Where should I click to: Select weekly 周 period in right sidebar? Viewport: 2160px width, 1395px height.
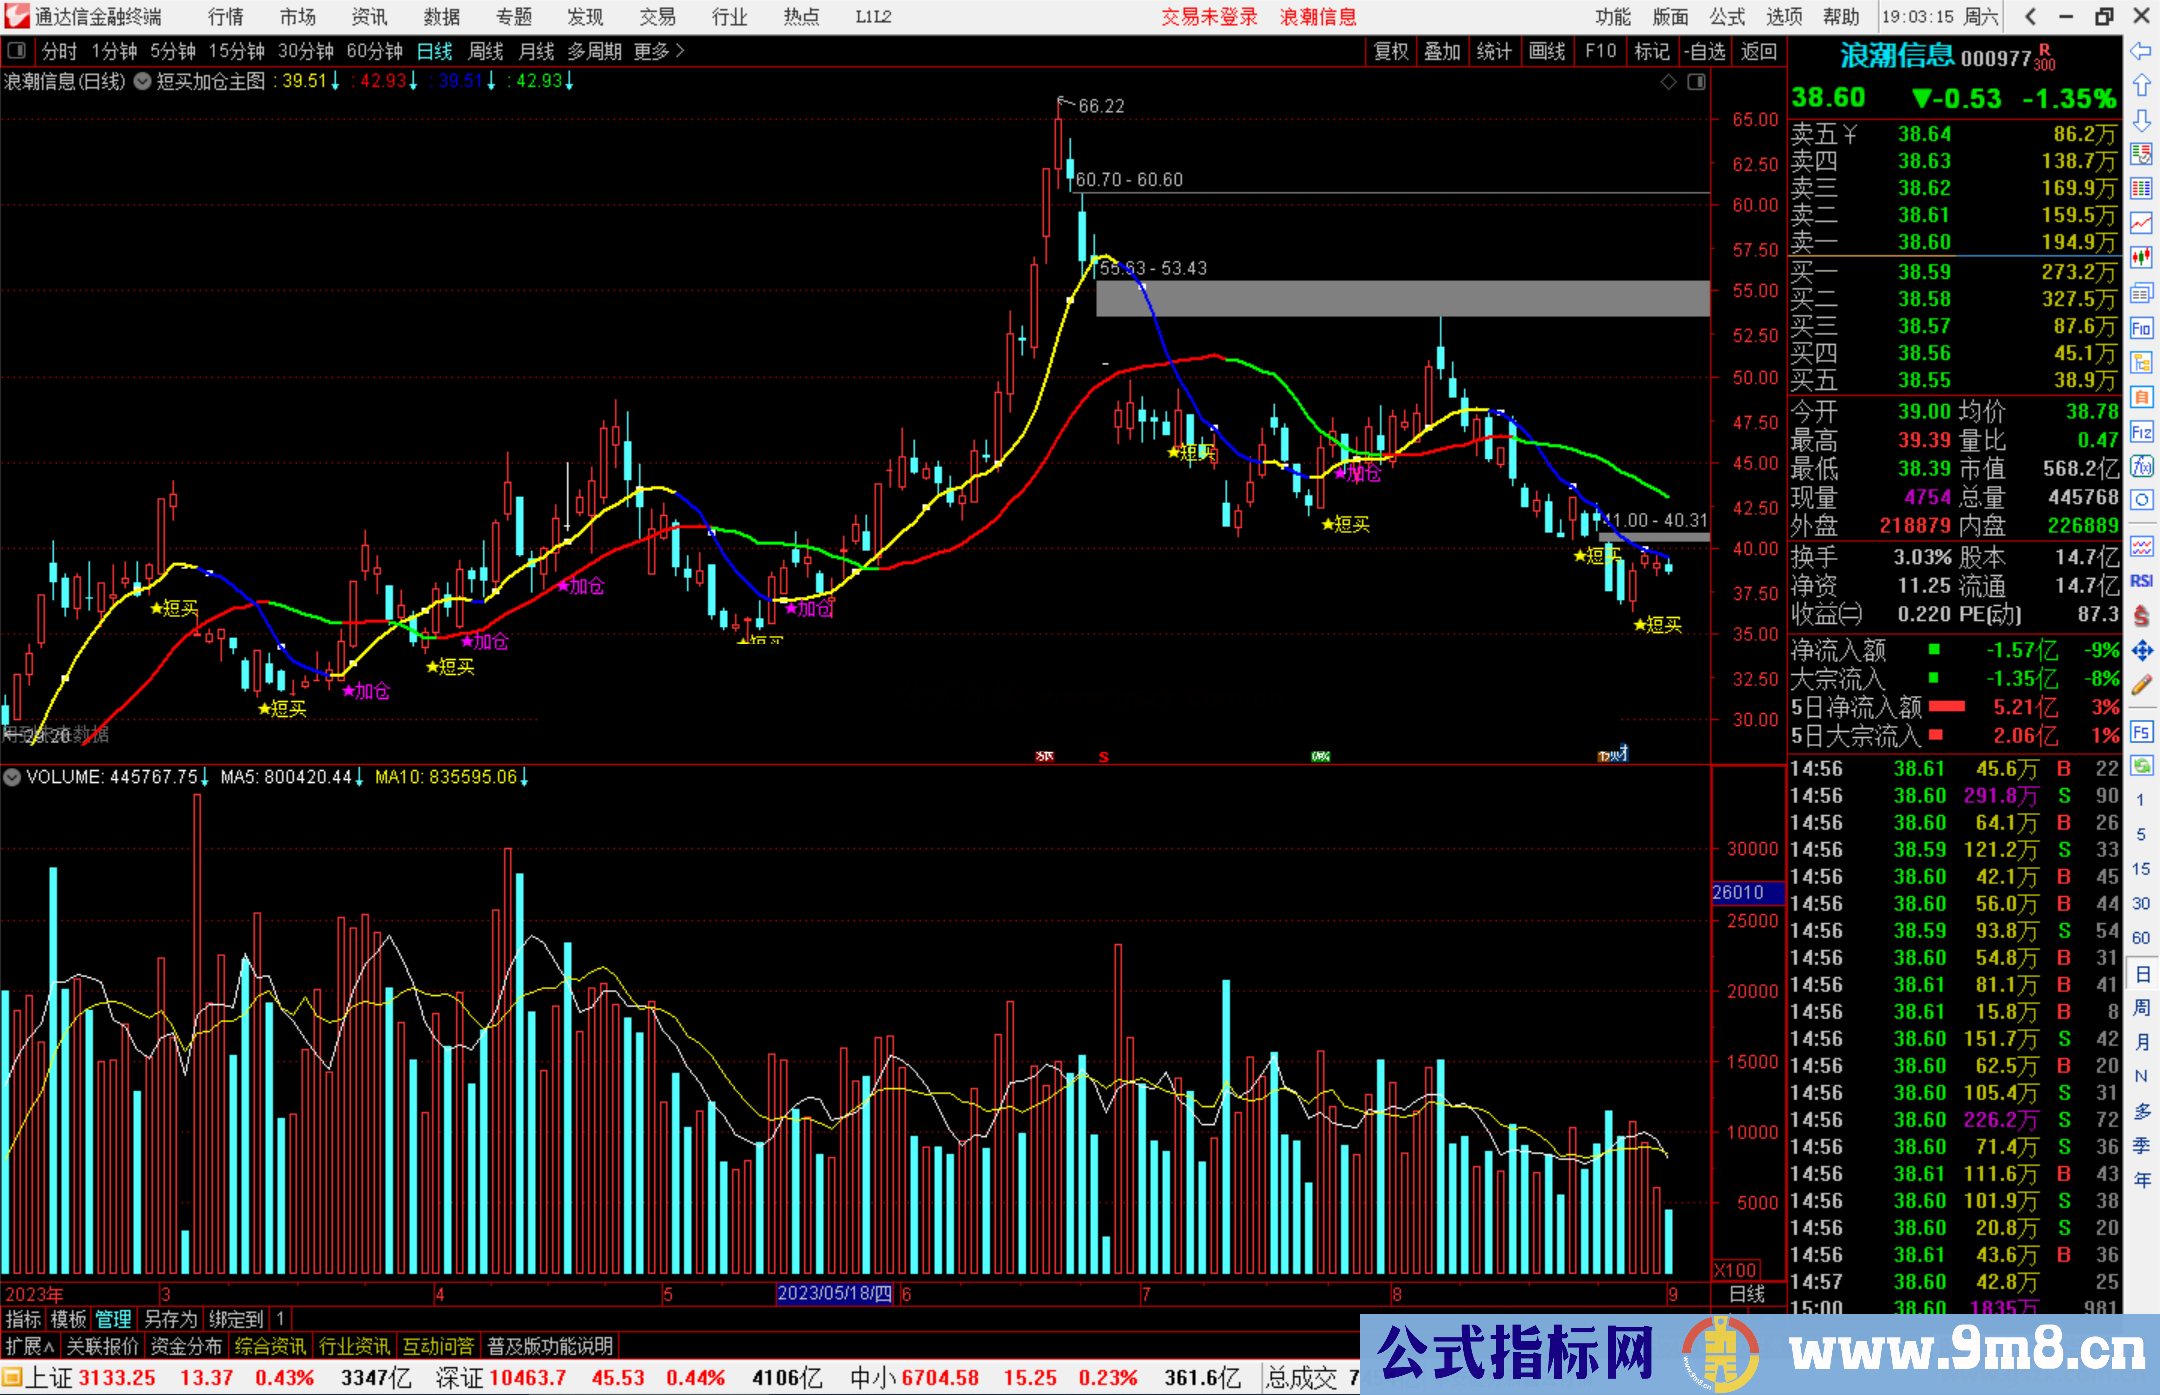tap(2141, 1007)
